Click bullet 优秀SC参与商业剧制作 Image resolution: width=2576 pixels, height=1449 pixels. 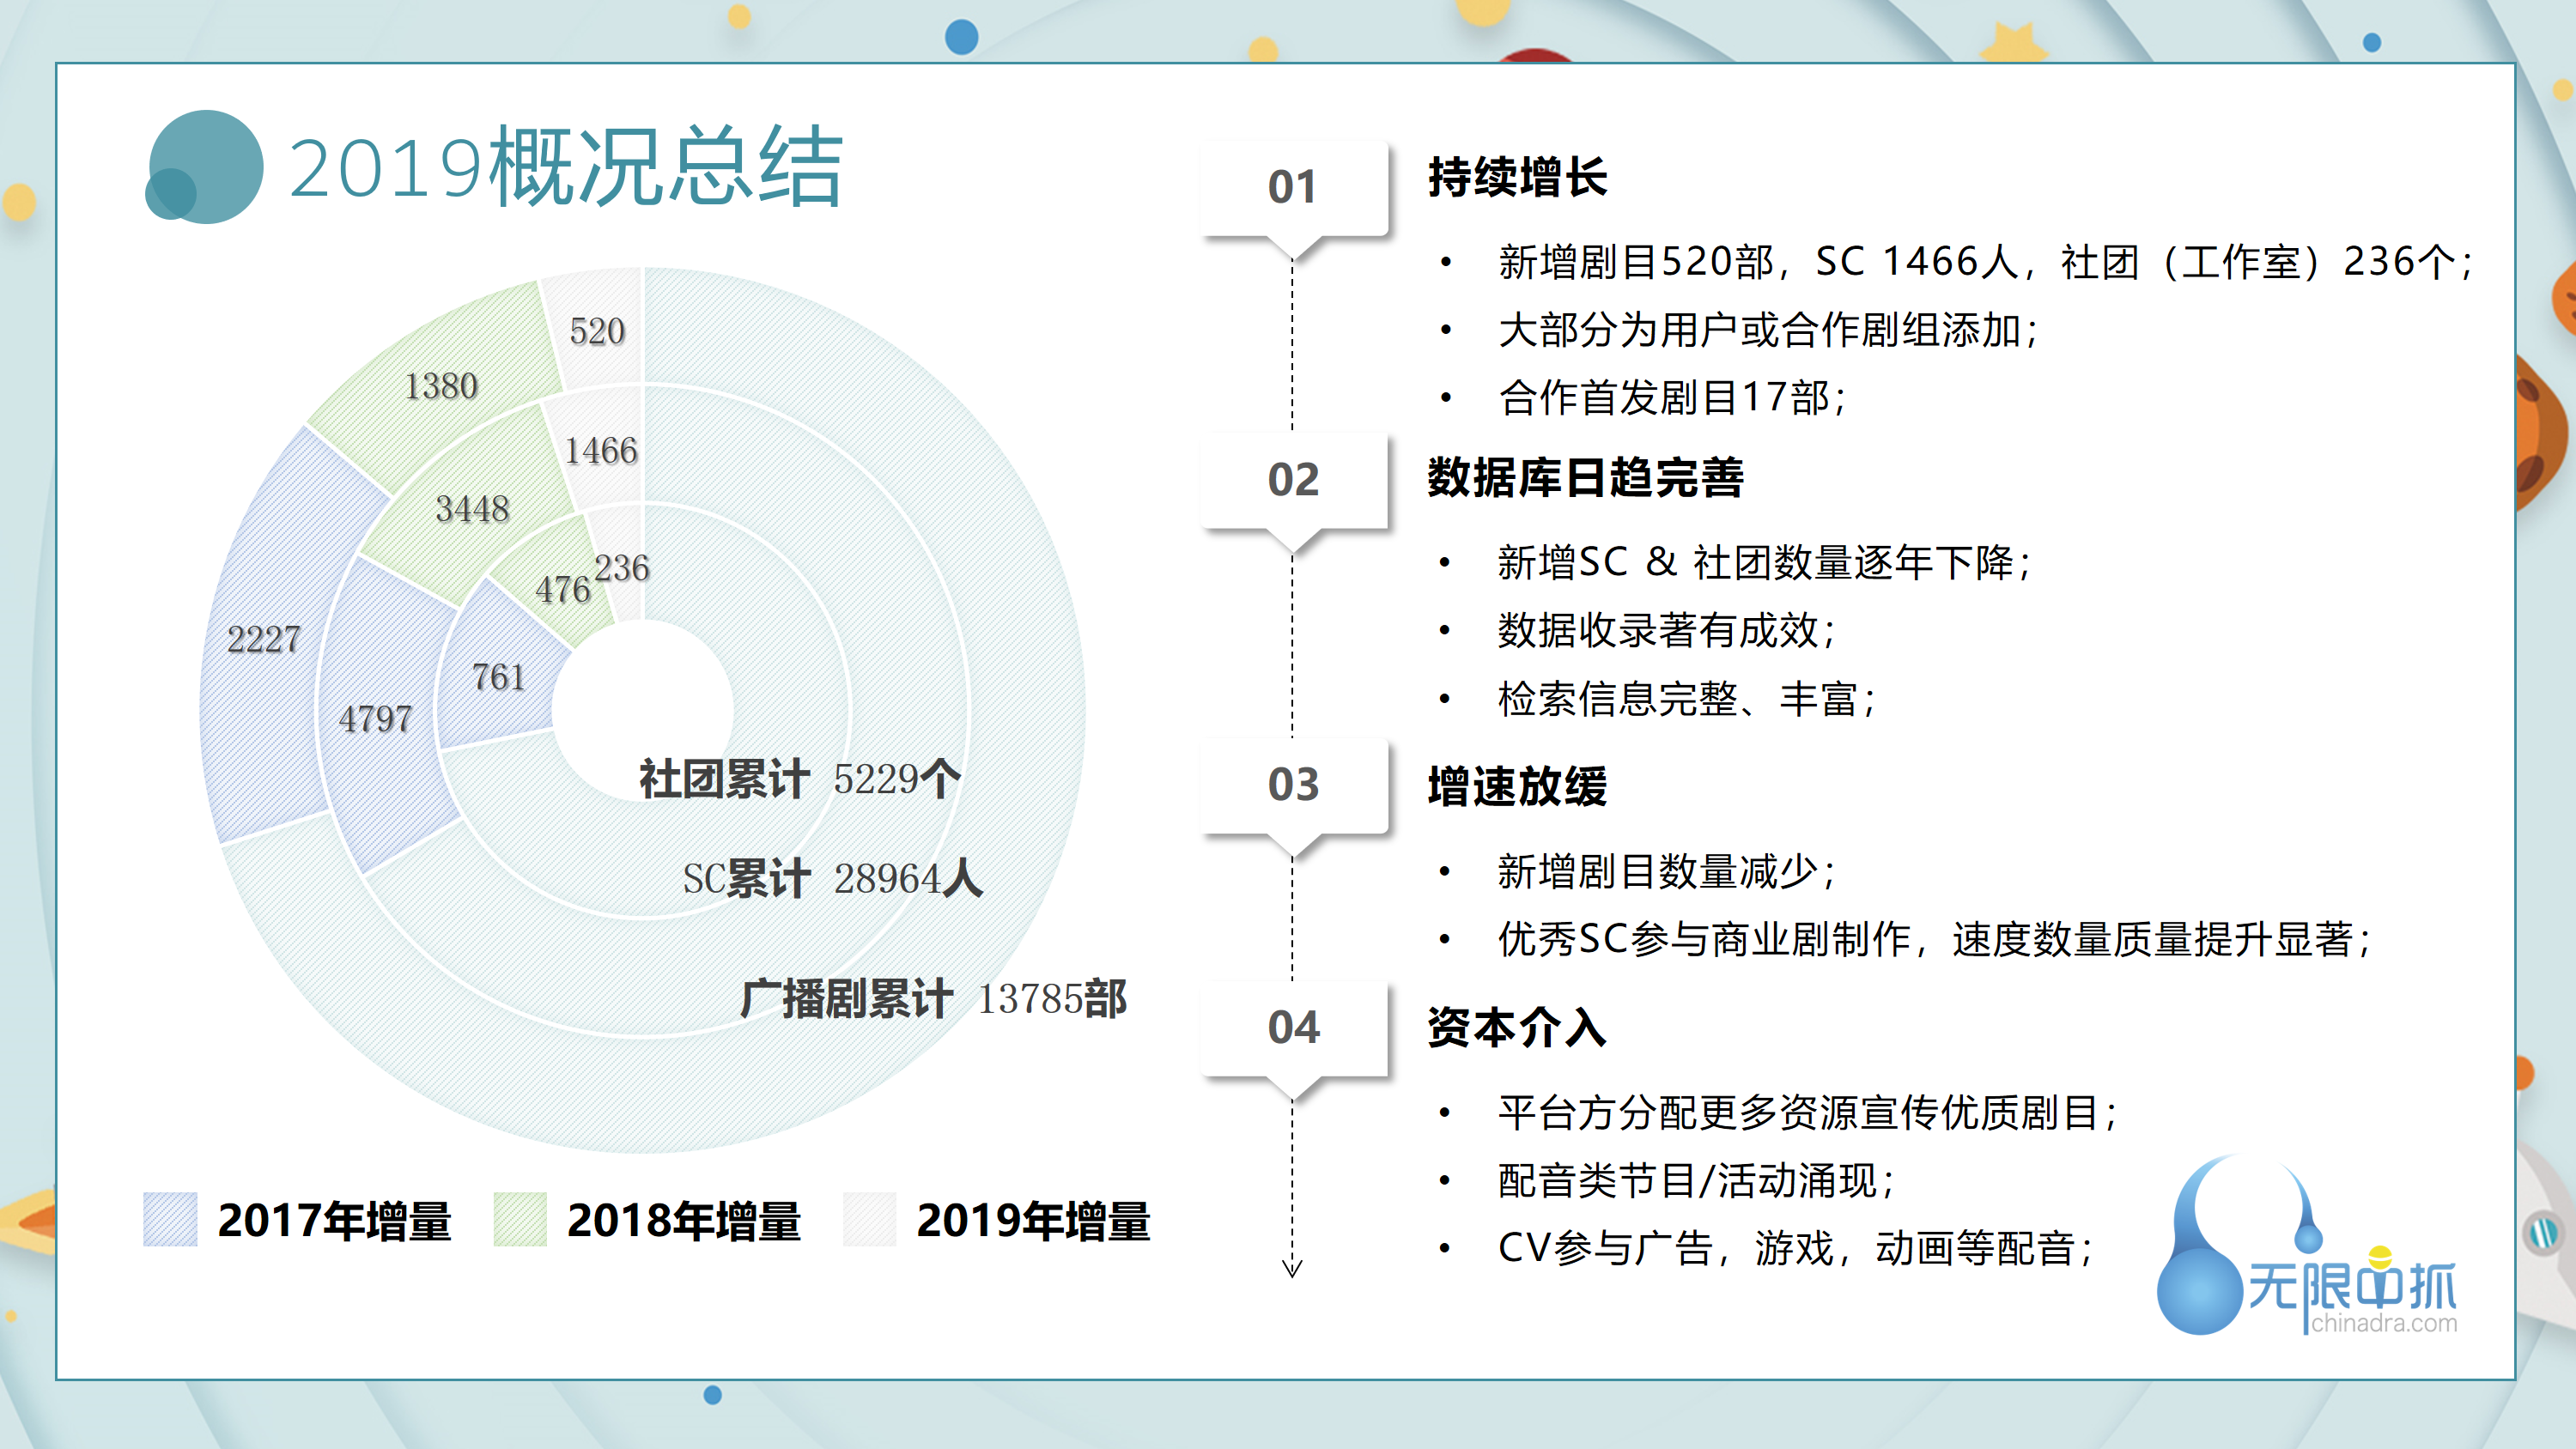tap(1934, 939)
